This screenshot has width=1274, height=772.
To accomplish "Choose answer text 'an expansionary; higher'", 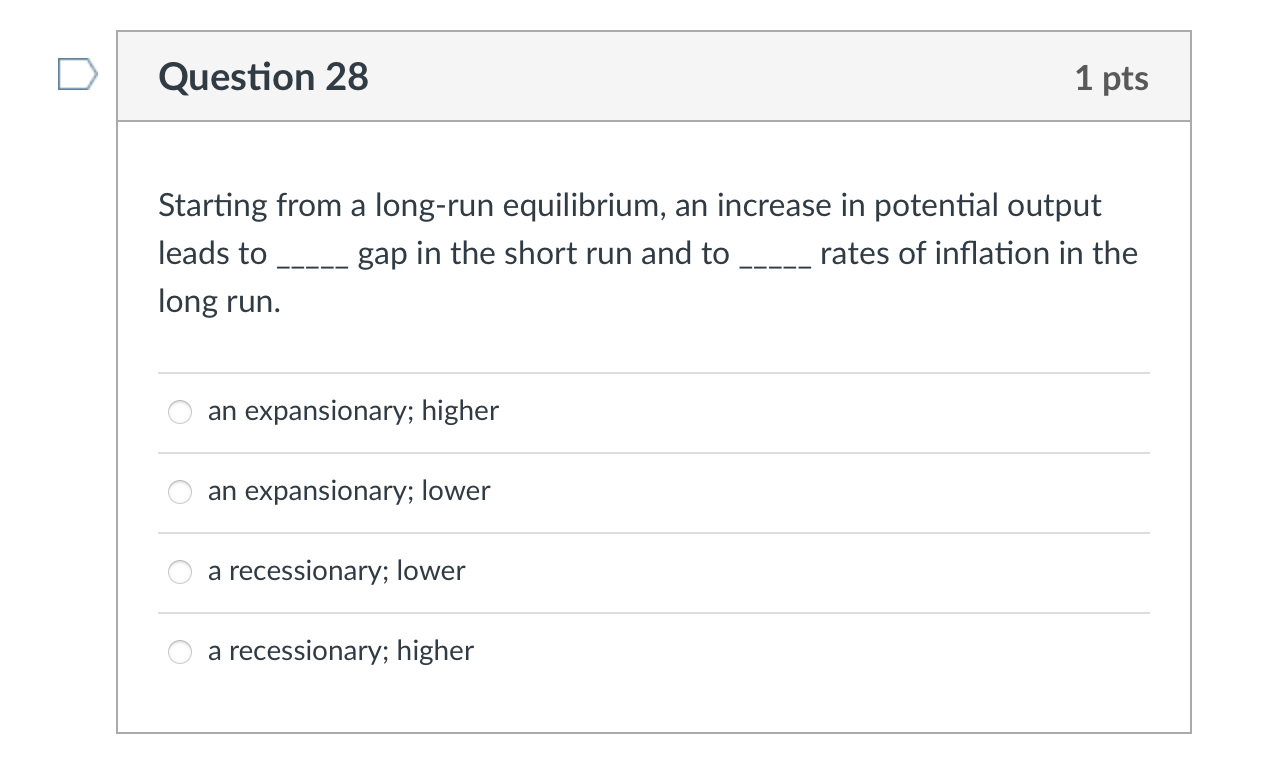I will [352, 411].
